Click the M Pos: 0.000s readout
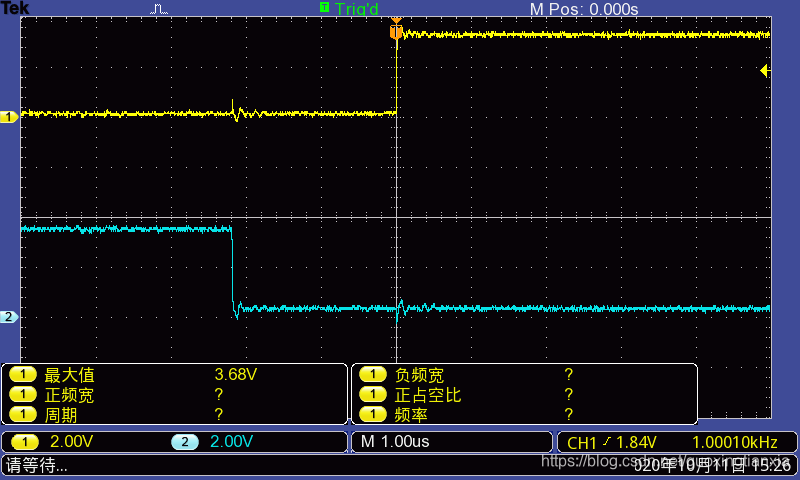Screen dimensions: 800x480 (584, 9)
